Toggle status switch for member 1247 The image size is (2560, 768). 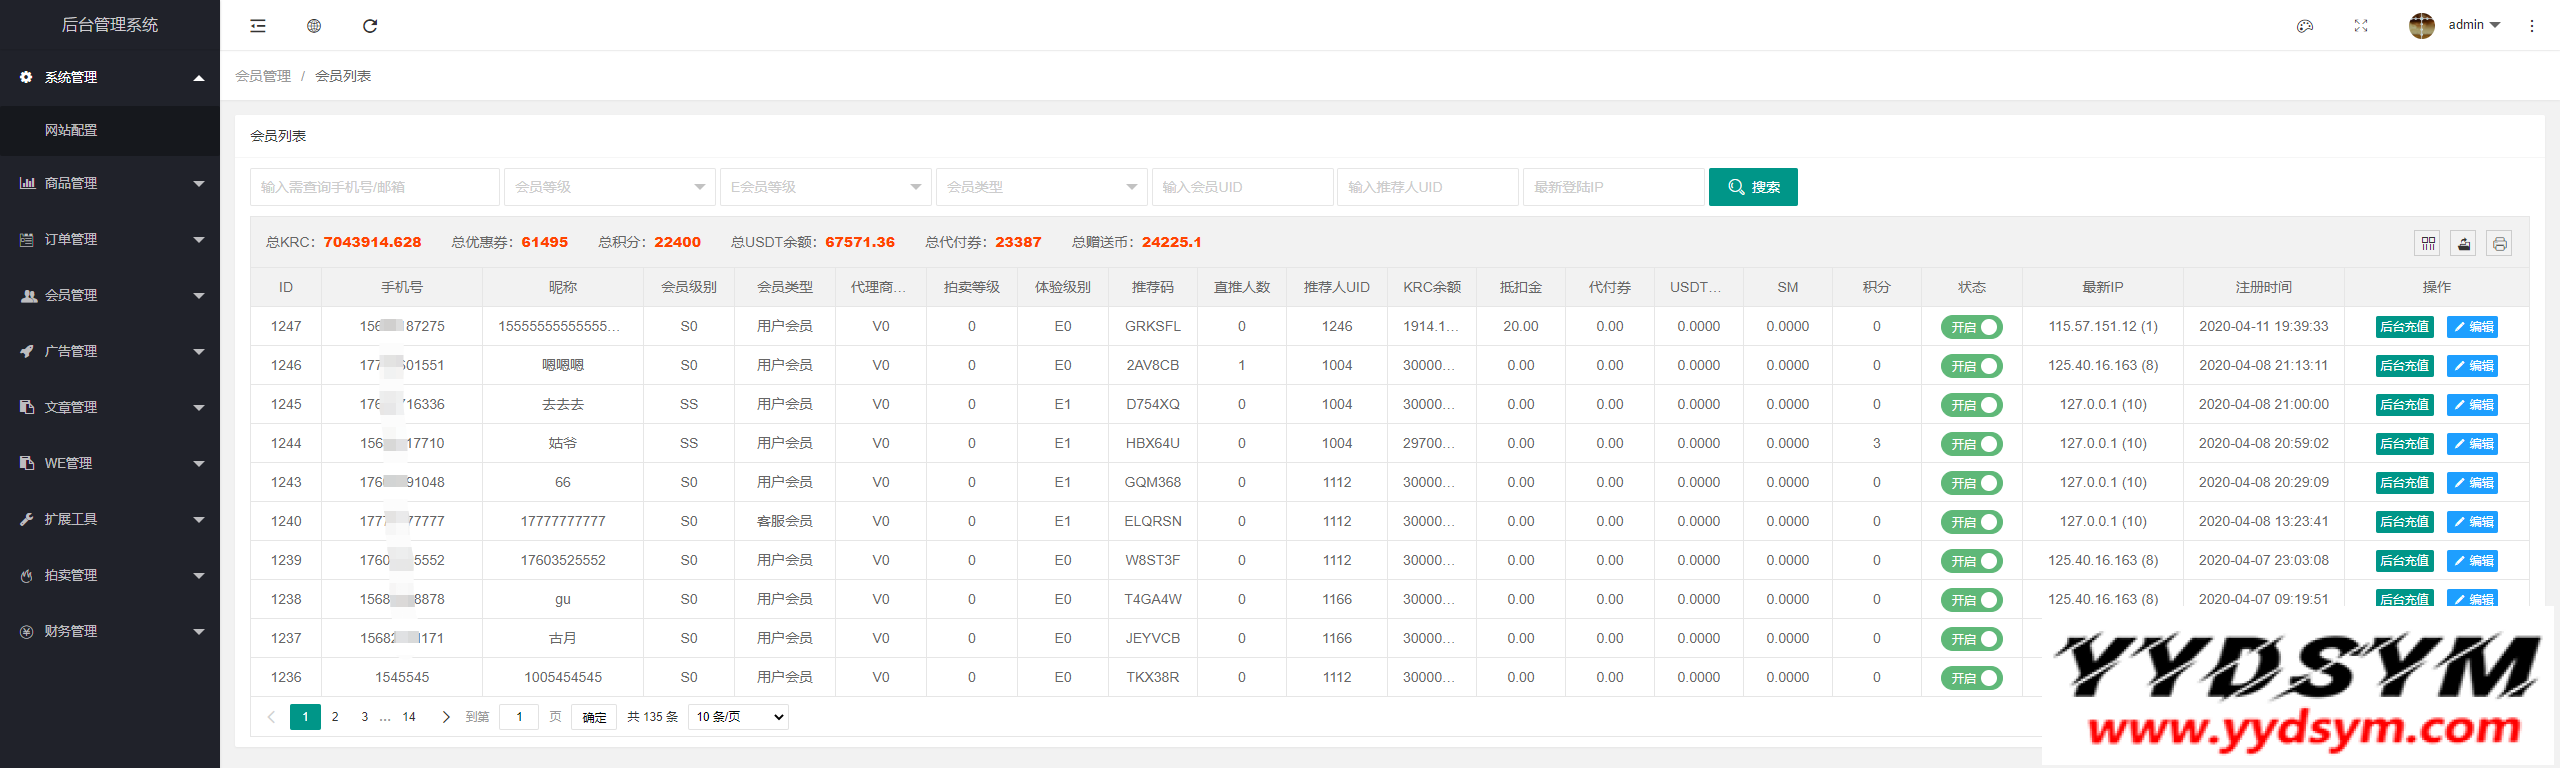pos(1971,327)
